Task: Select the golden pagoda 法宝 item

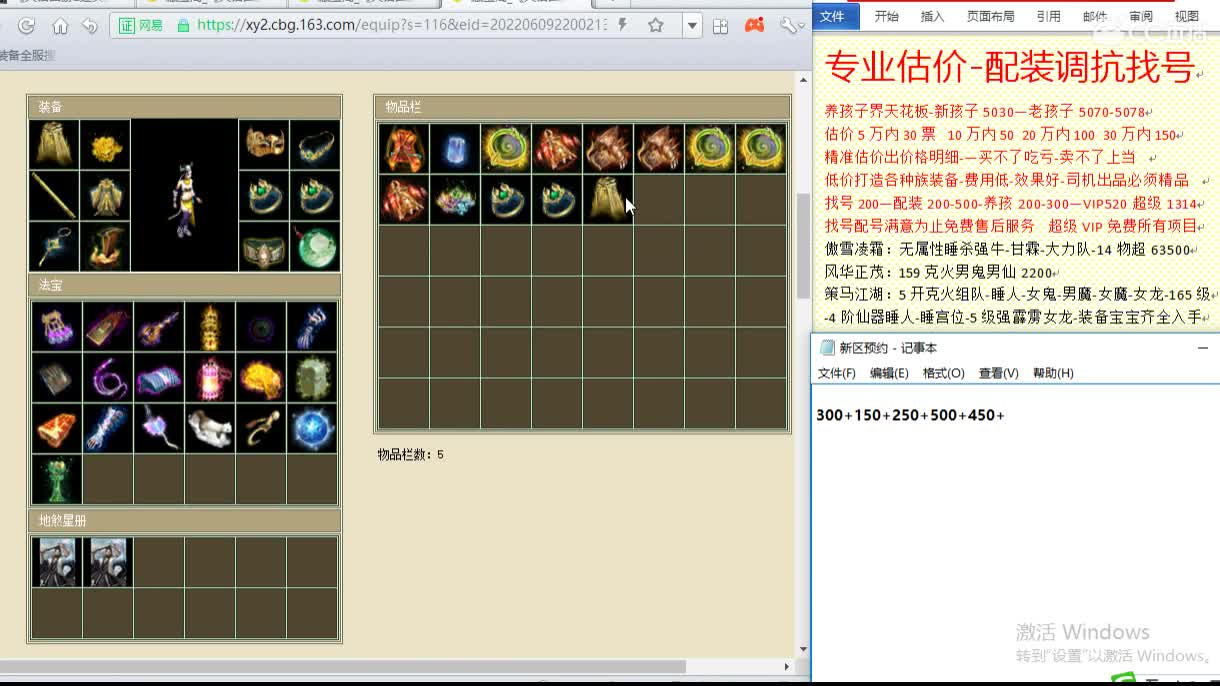Action: (210, 327)
